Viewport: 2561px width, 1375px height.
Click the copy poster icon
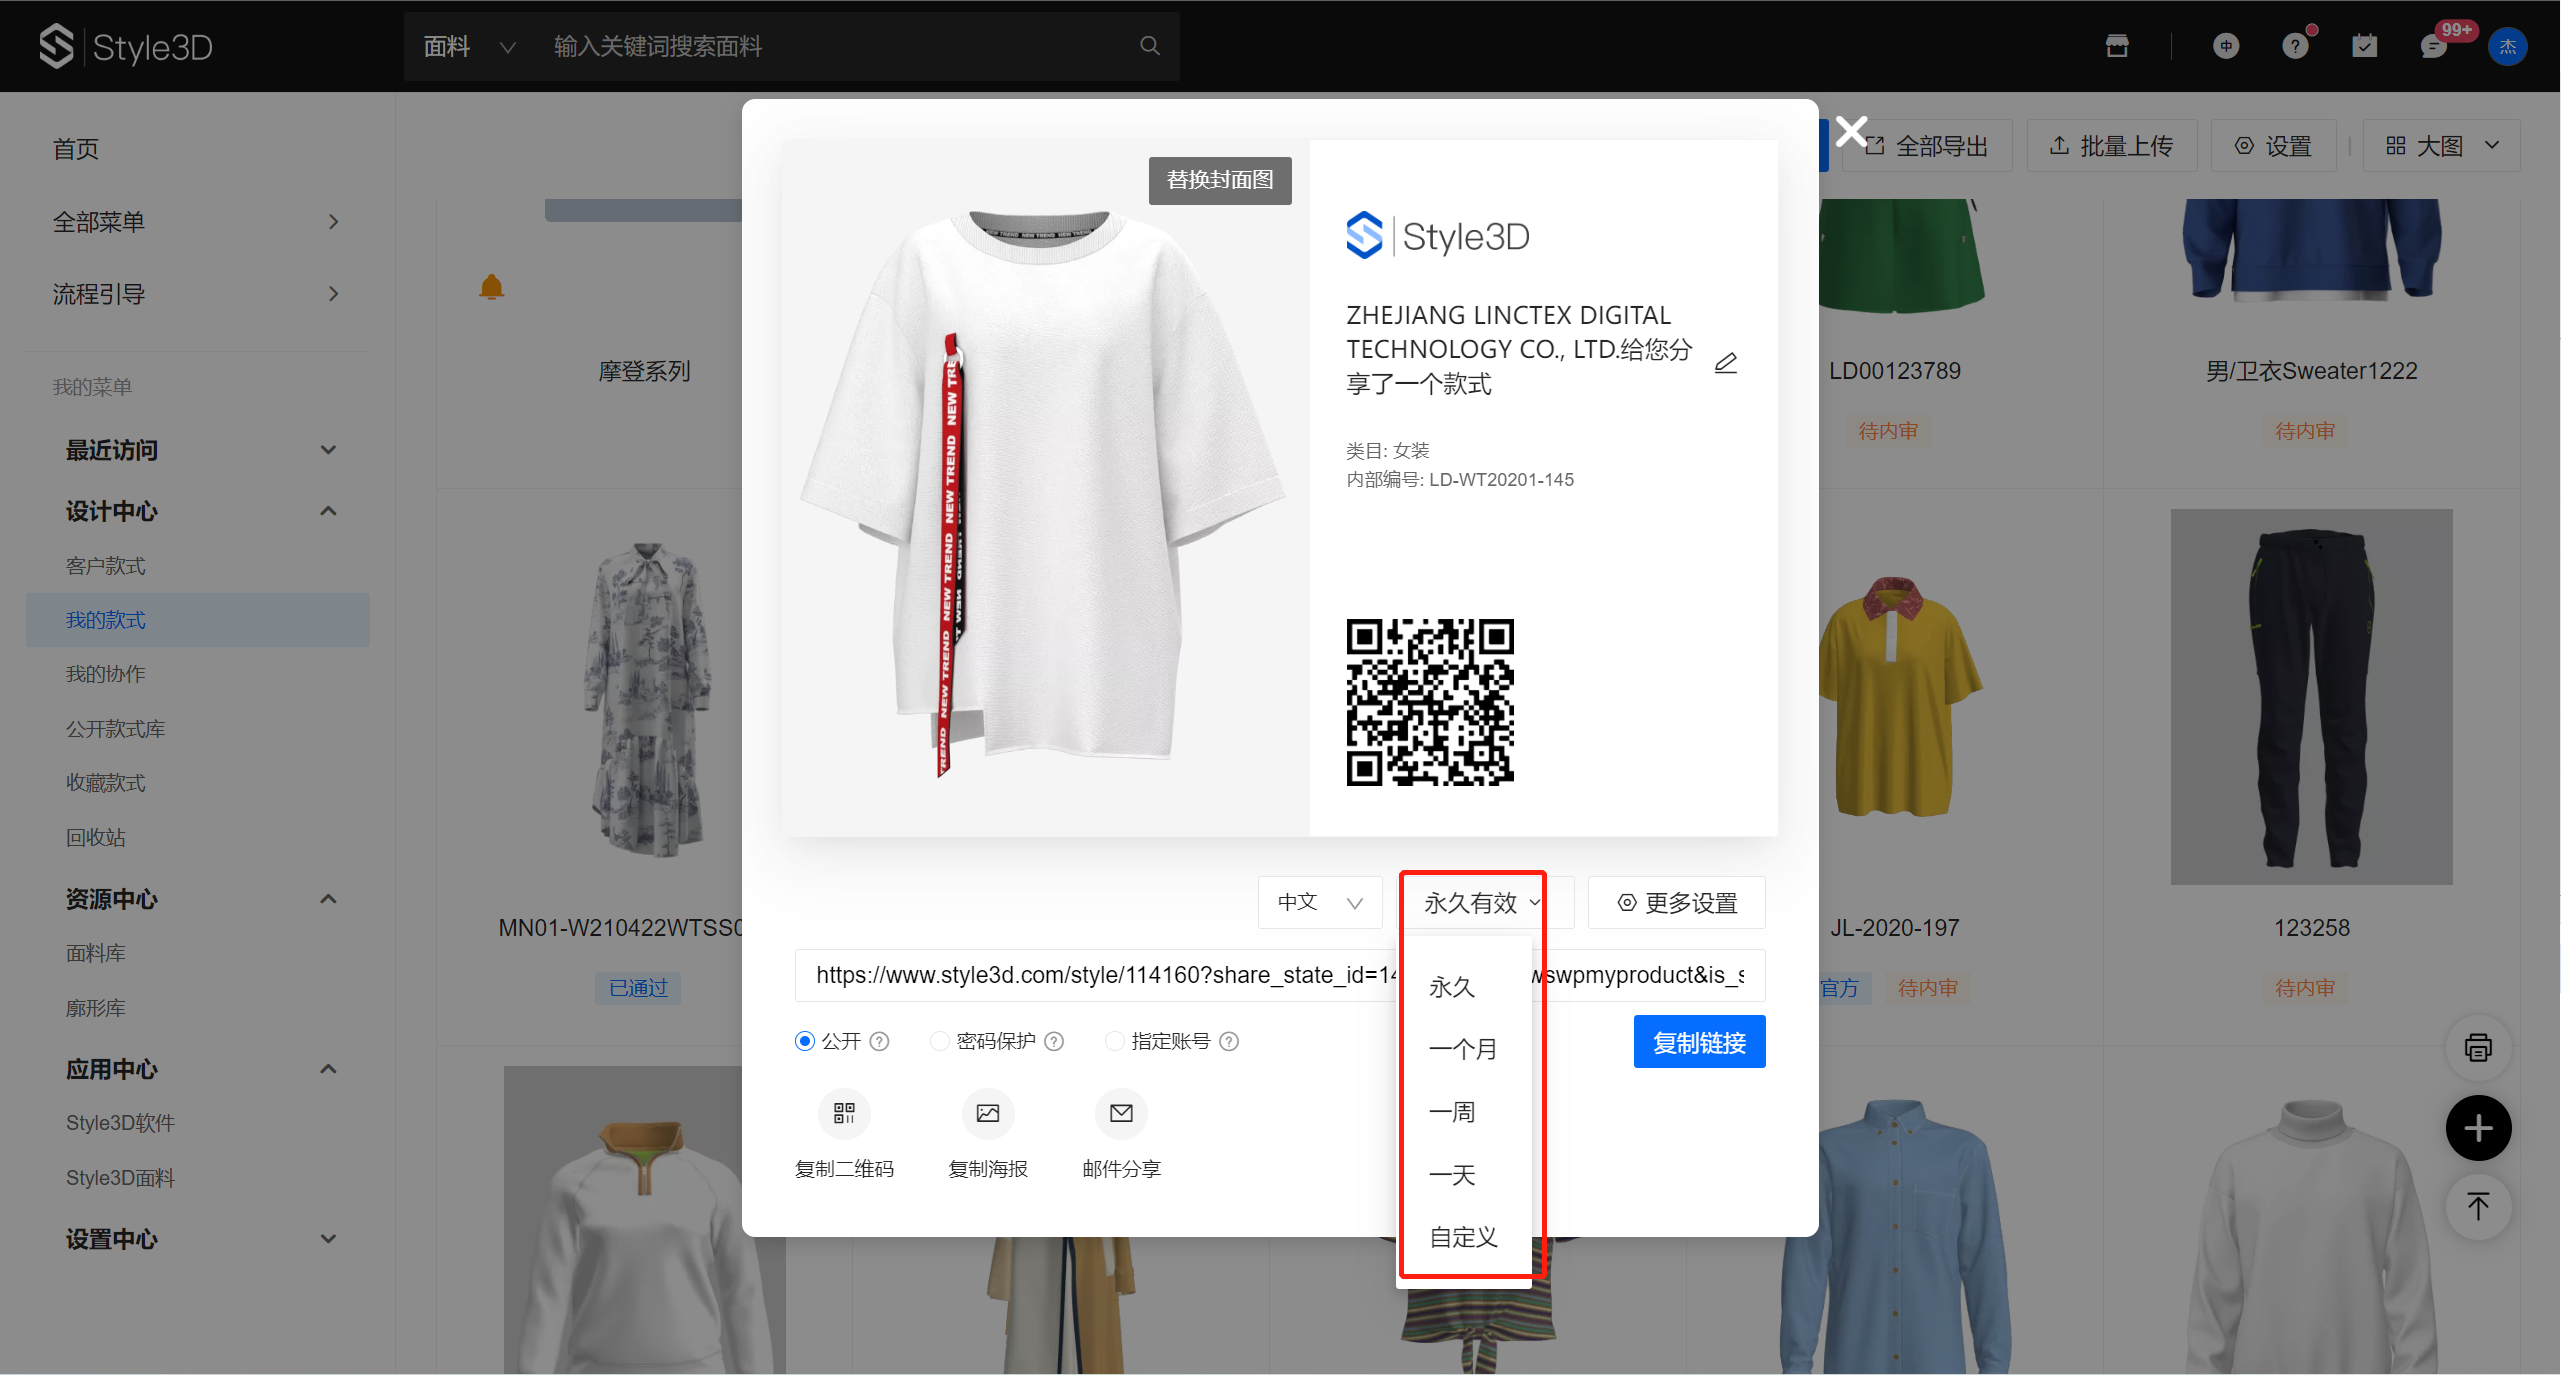(x=988, y=1113)
